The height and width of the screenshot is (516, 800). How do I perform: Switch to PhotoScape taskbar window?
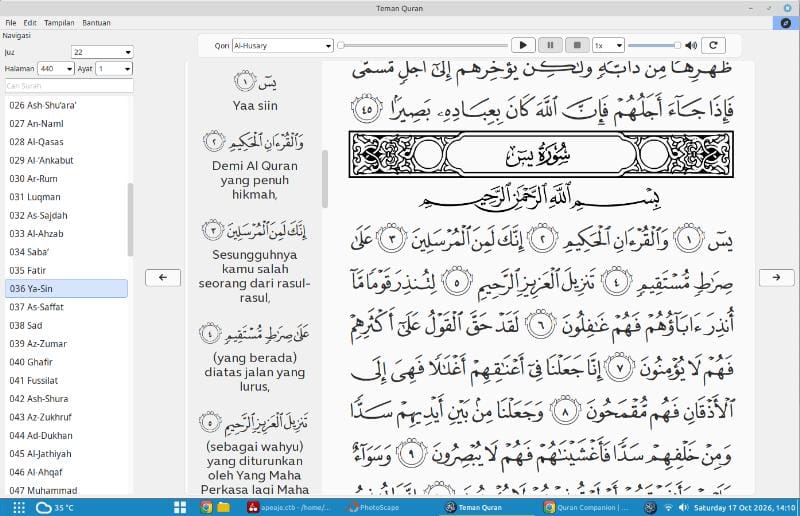[x=373, y=507]
